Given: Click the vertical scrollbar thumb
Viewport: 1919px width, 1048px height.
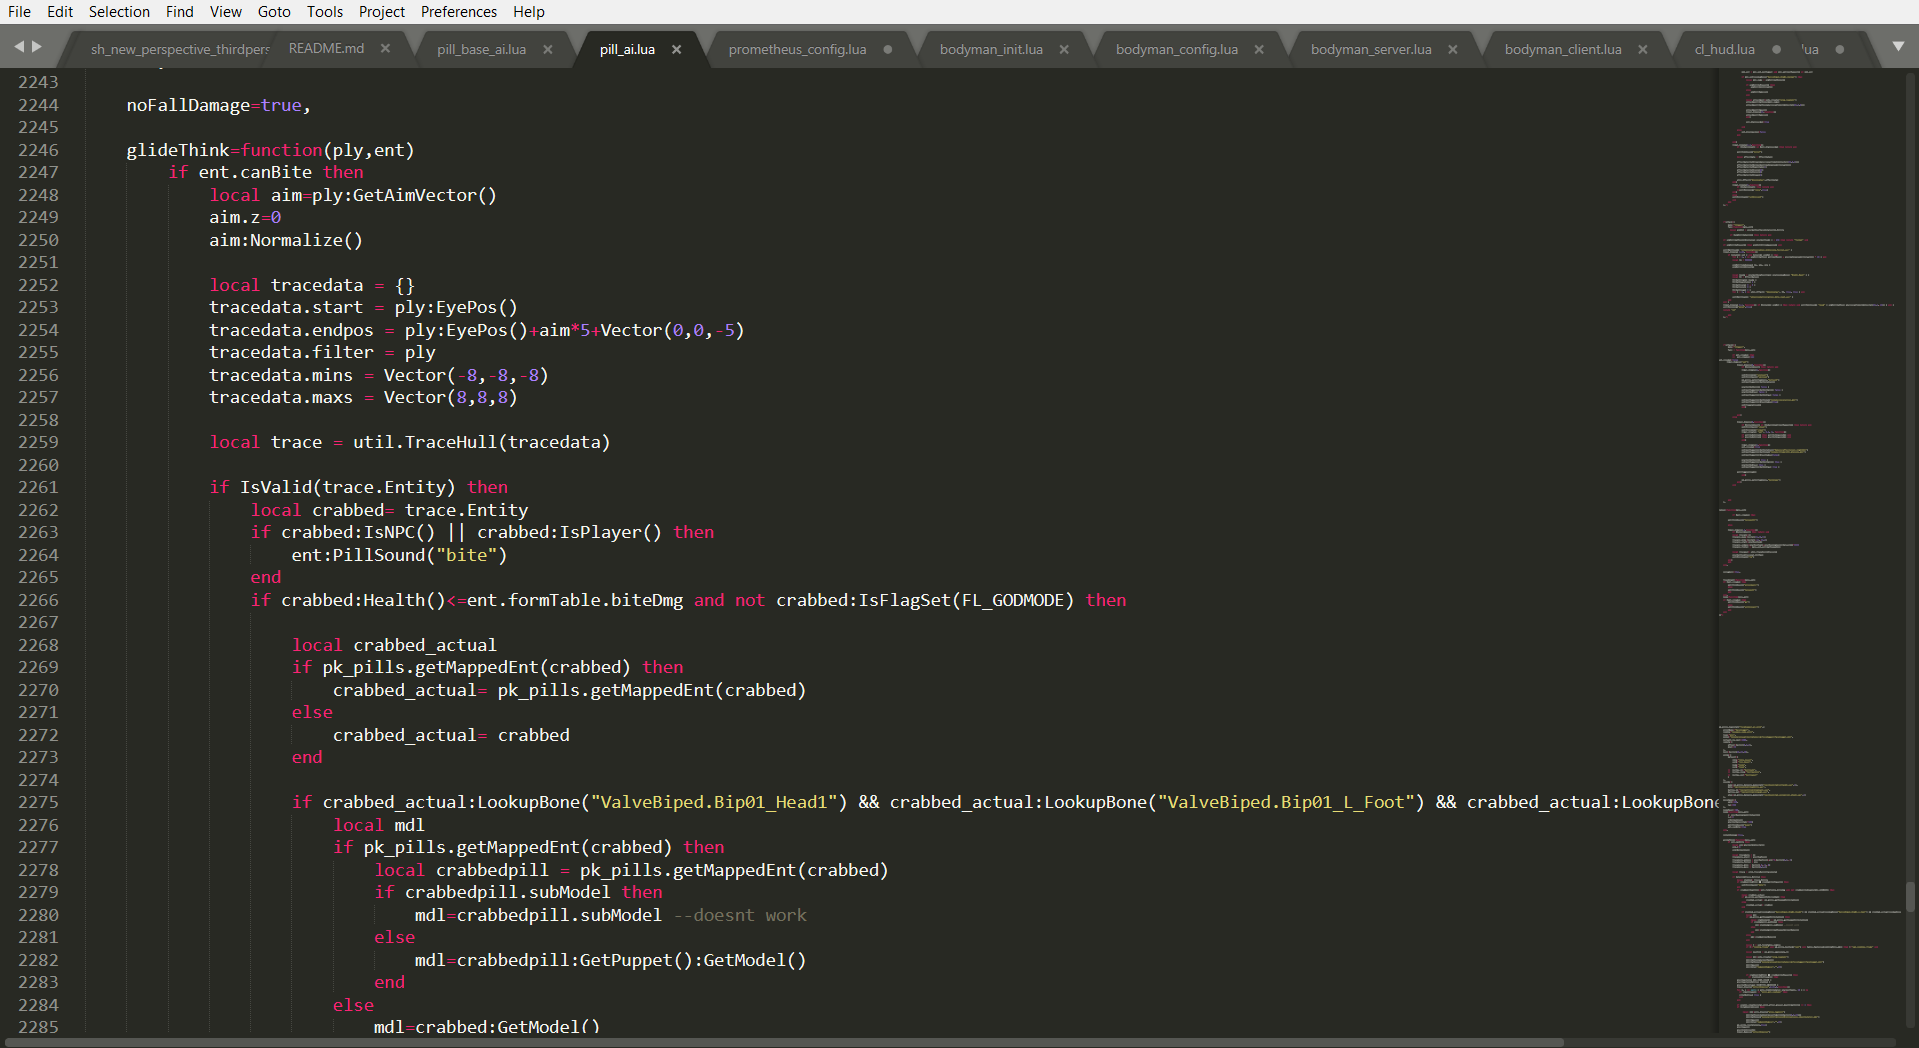Looking at the screenshot, I should (x=1910, y=897).
